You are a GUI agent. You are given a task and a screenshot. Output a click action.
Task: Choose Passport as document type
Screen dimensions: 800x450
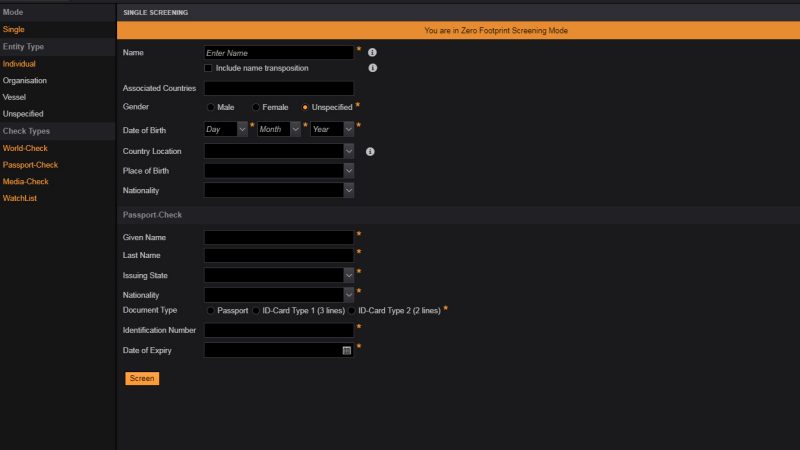coord(210,310)
